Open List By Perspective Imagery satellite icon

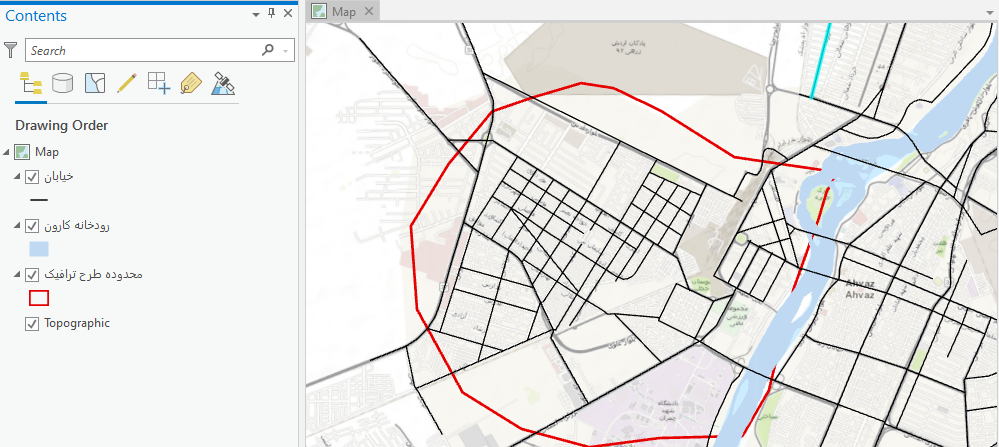click(x=223, y=84)
